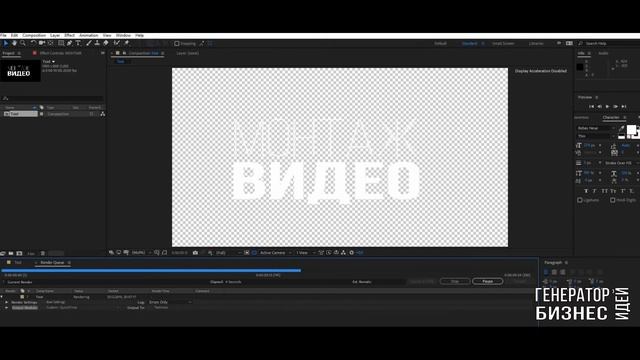The width and height of the screenshot is (640, 360).
Task: Click the black color sample in Info panel
Action: tap(580, 67)
